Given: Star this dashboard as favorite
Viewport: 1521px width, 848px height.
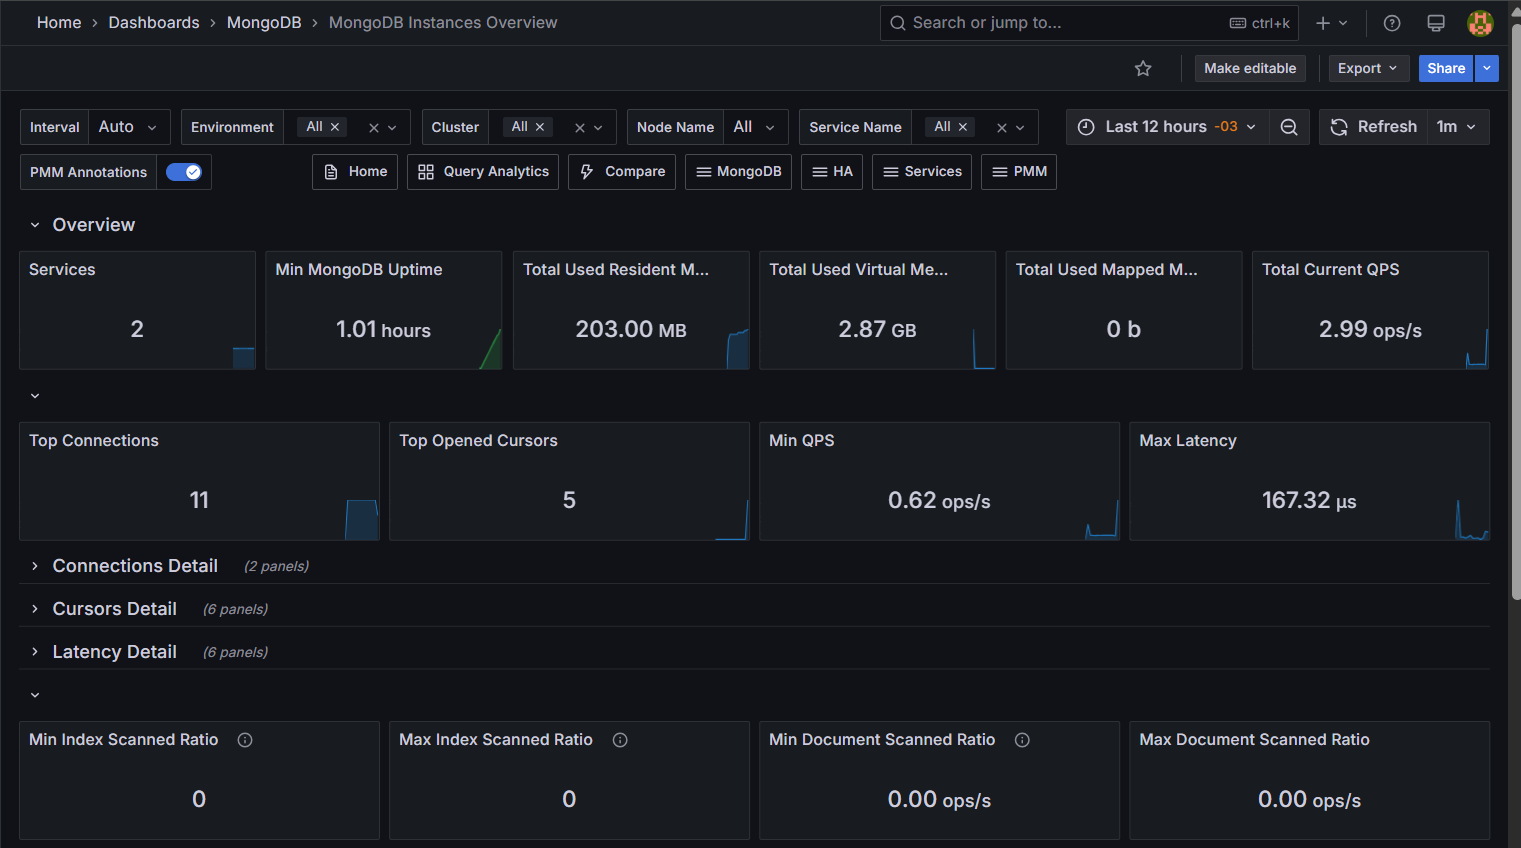Looking at the screenshot, I should click(x=1143, y=68).
